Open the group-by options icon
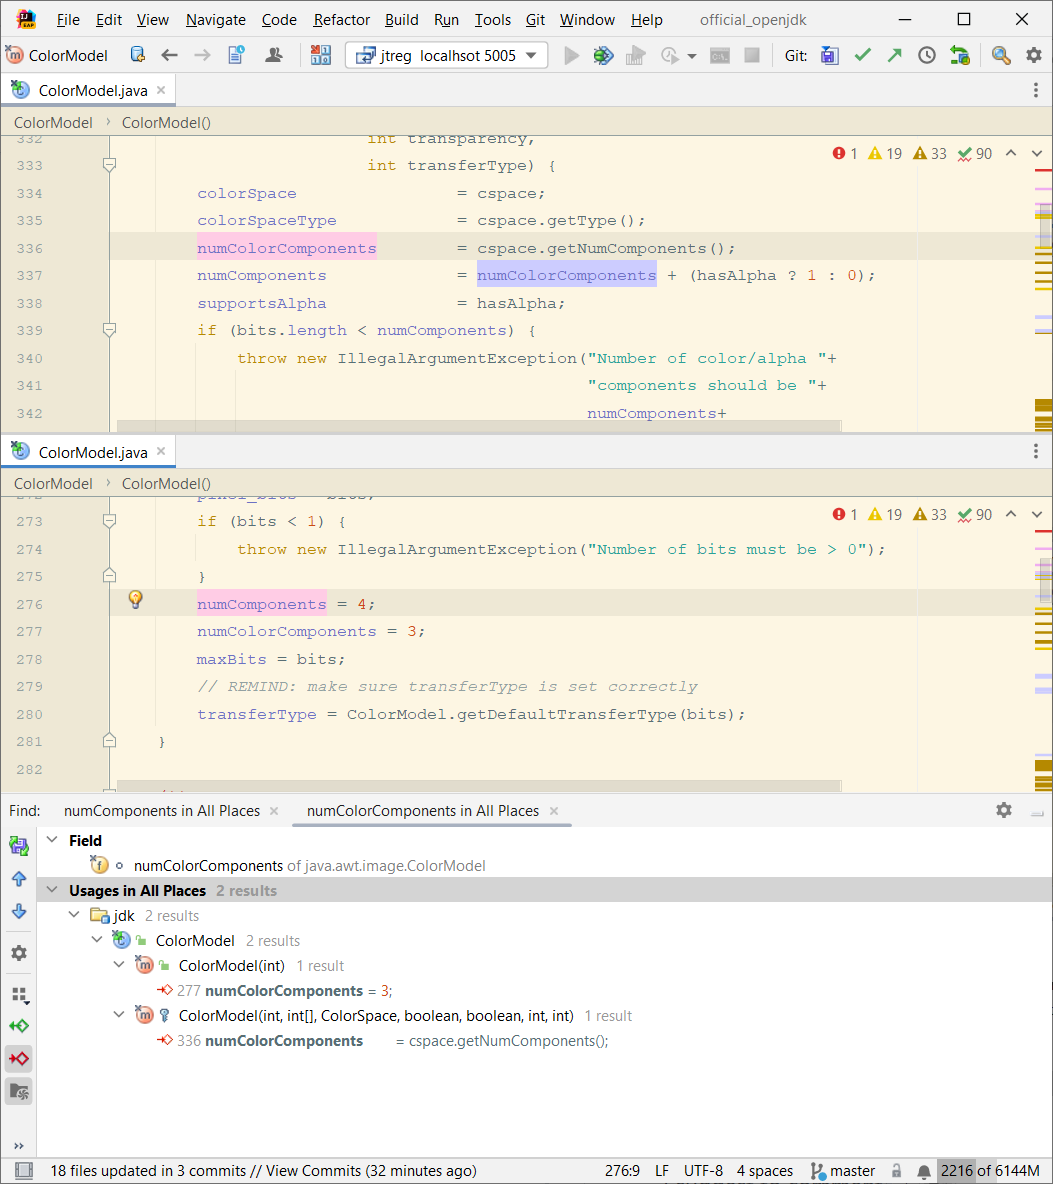1053x1184 pixels. 20,995
